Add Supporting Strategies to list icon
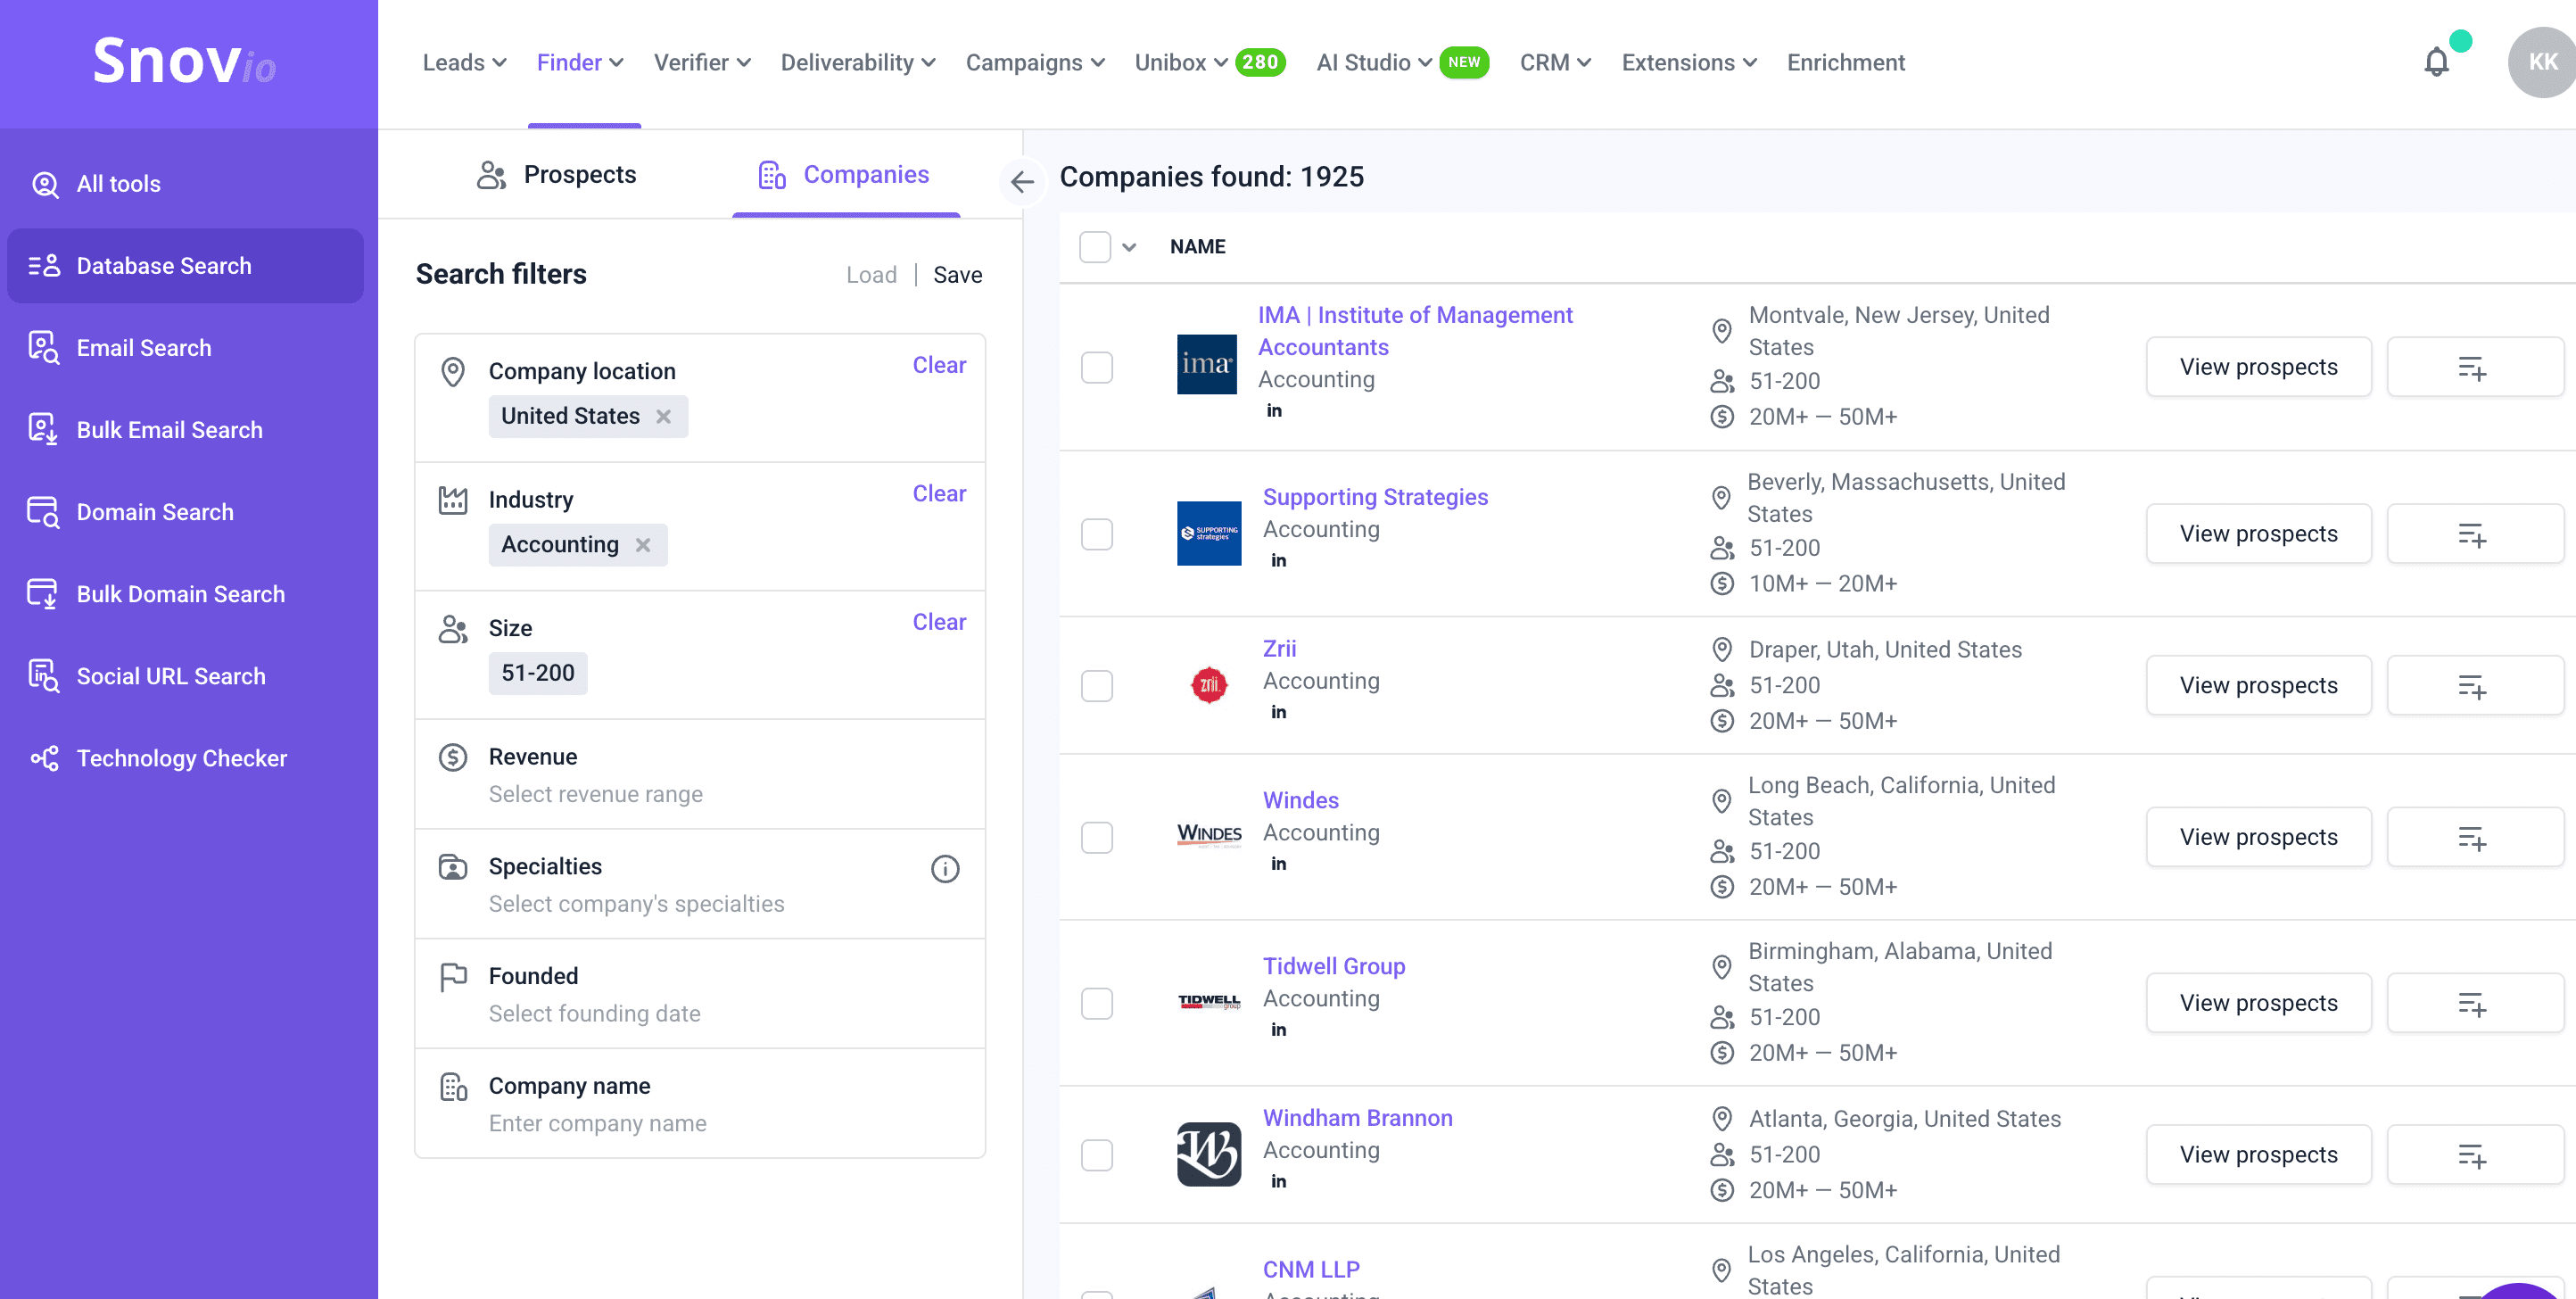Screen dimensions: 2576x1299 2473,534
